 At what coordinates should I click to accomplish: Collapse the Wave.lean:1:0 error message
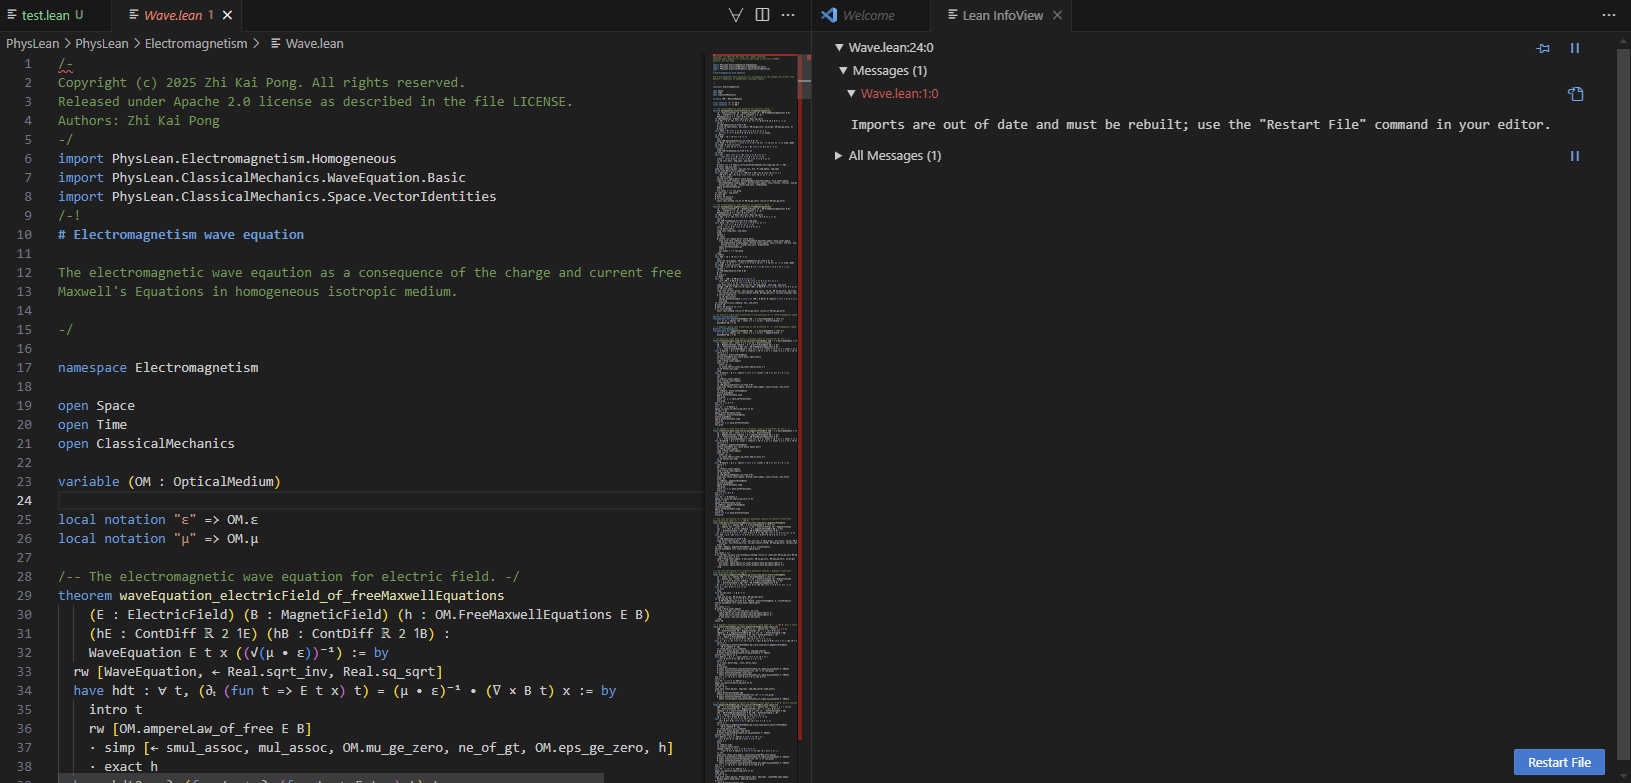(851, 94)
